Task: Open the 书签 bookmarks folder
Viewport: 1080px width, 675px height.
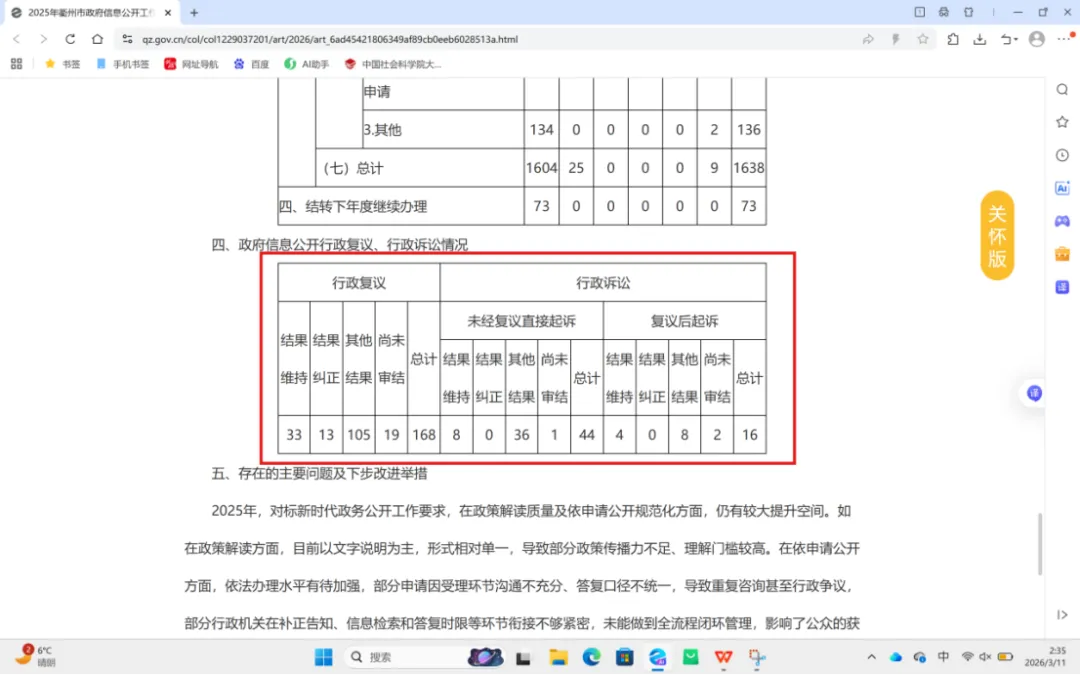Action: [62, 64]
